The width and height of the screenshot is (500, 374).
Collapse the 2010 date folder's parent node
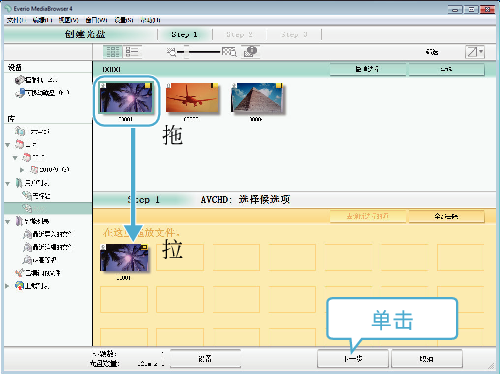coord(15,157)
